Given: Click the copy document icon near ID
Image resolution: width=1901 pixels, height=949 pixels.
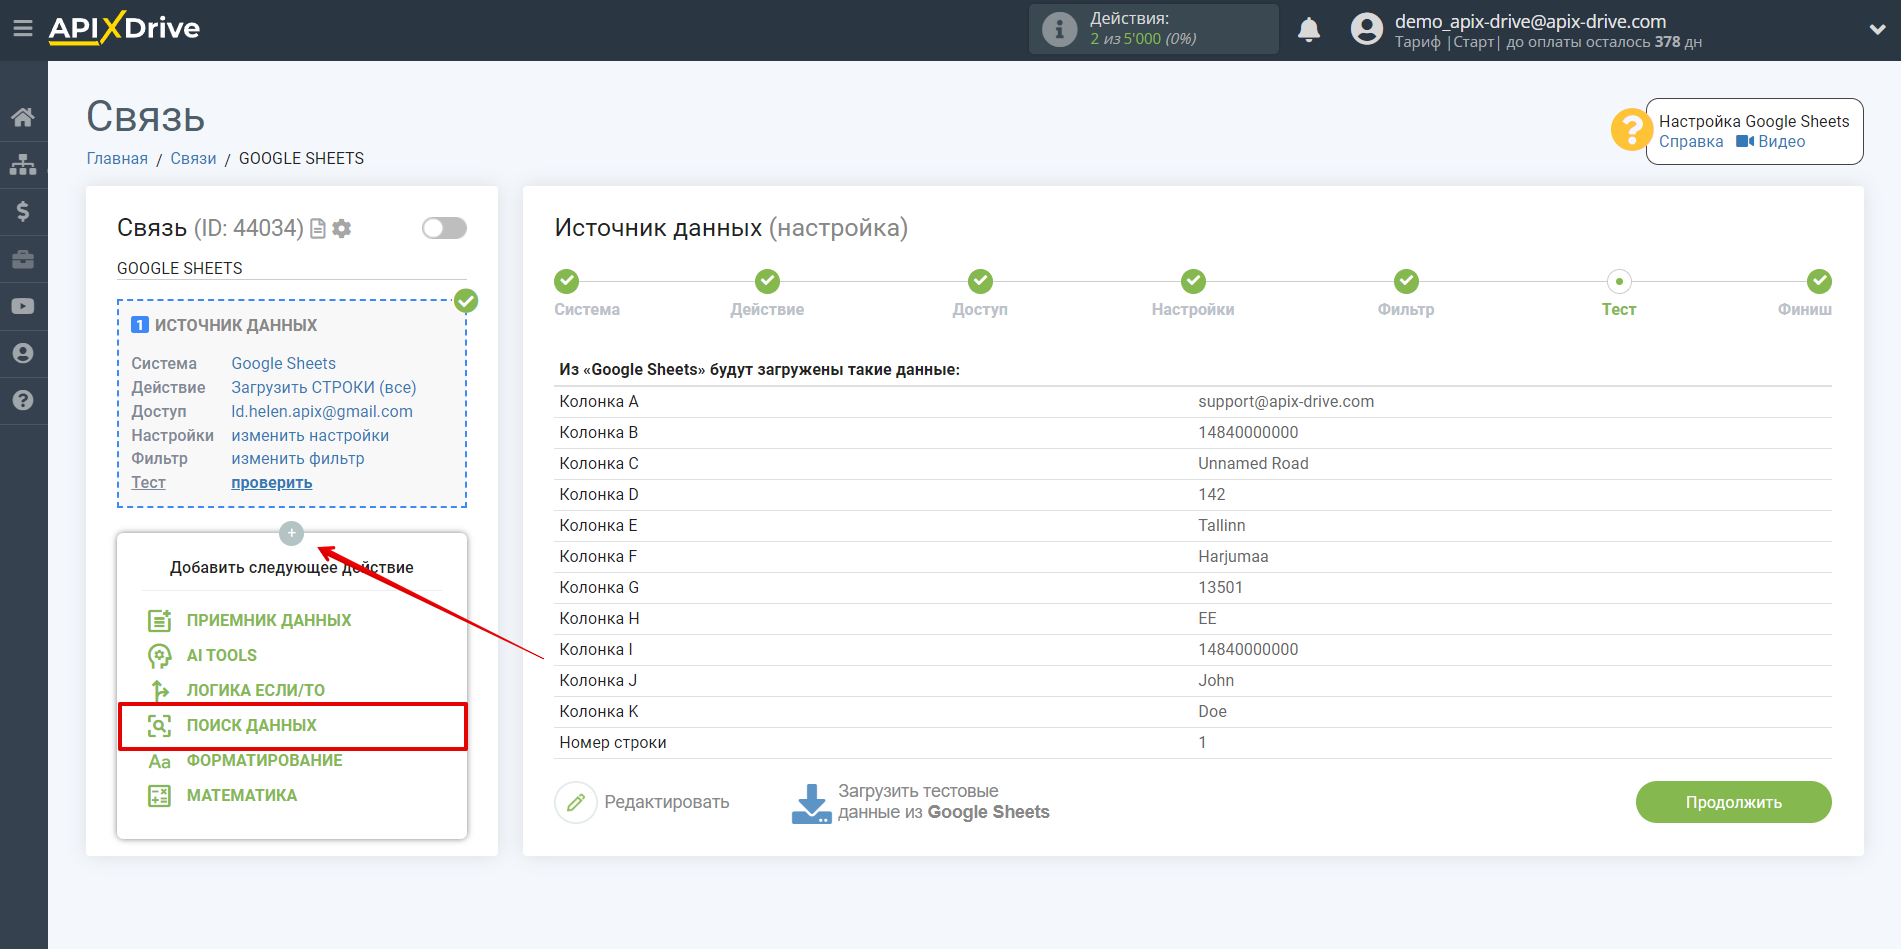Looking at the screenshot, I should [x=318, y=229].
